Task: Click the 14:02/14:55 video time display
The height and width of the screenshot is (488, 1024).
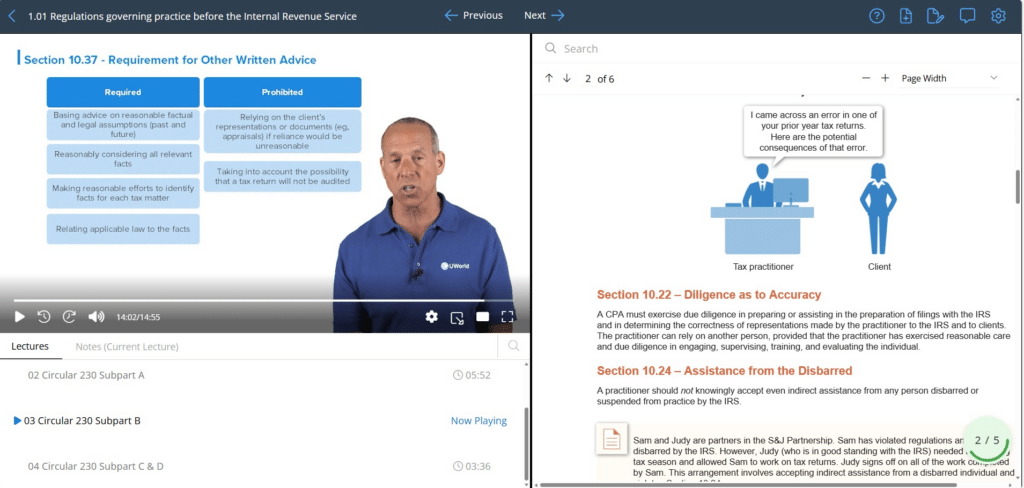Action: point(138,317)
